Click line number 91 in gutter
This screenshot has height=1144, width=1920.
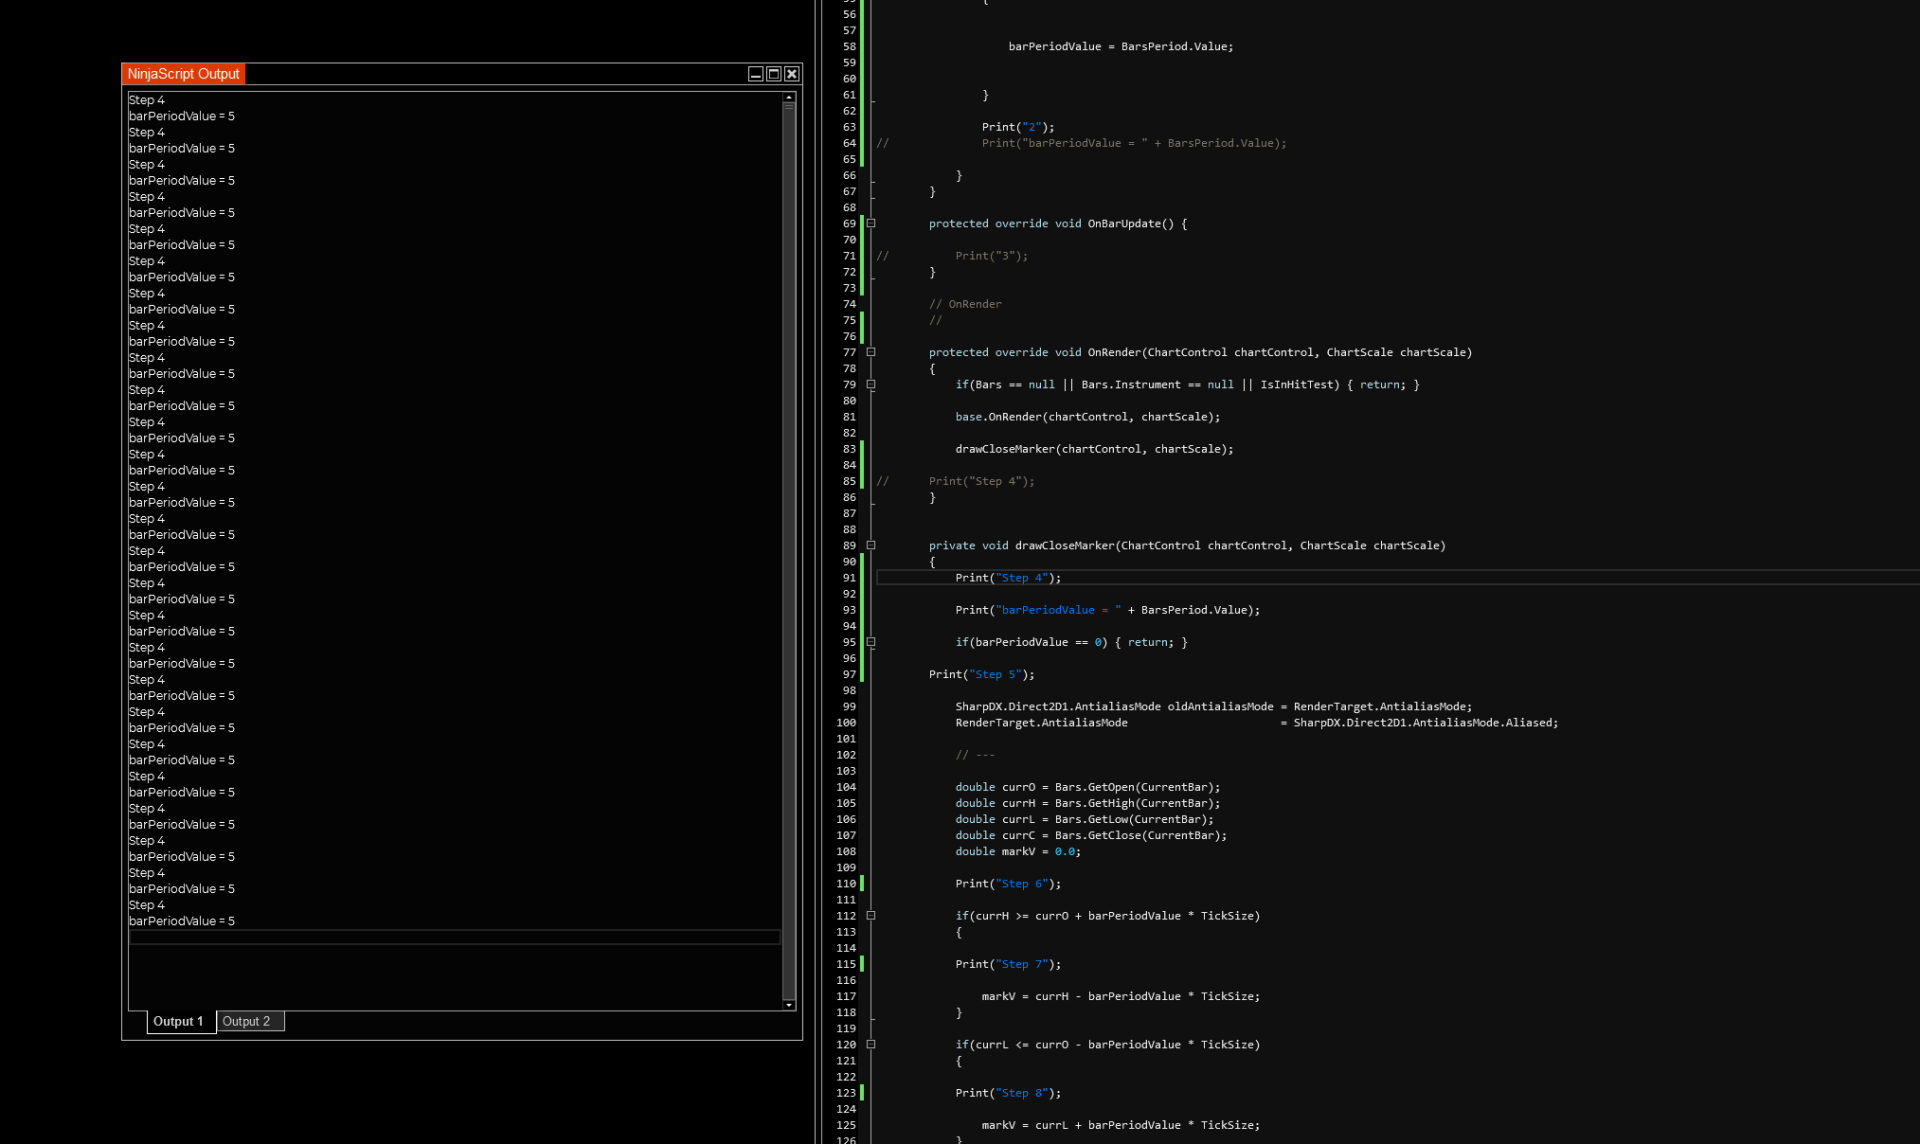pyautogui.click(x=849, y=578)
